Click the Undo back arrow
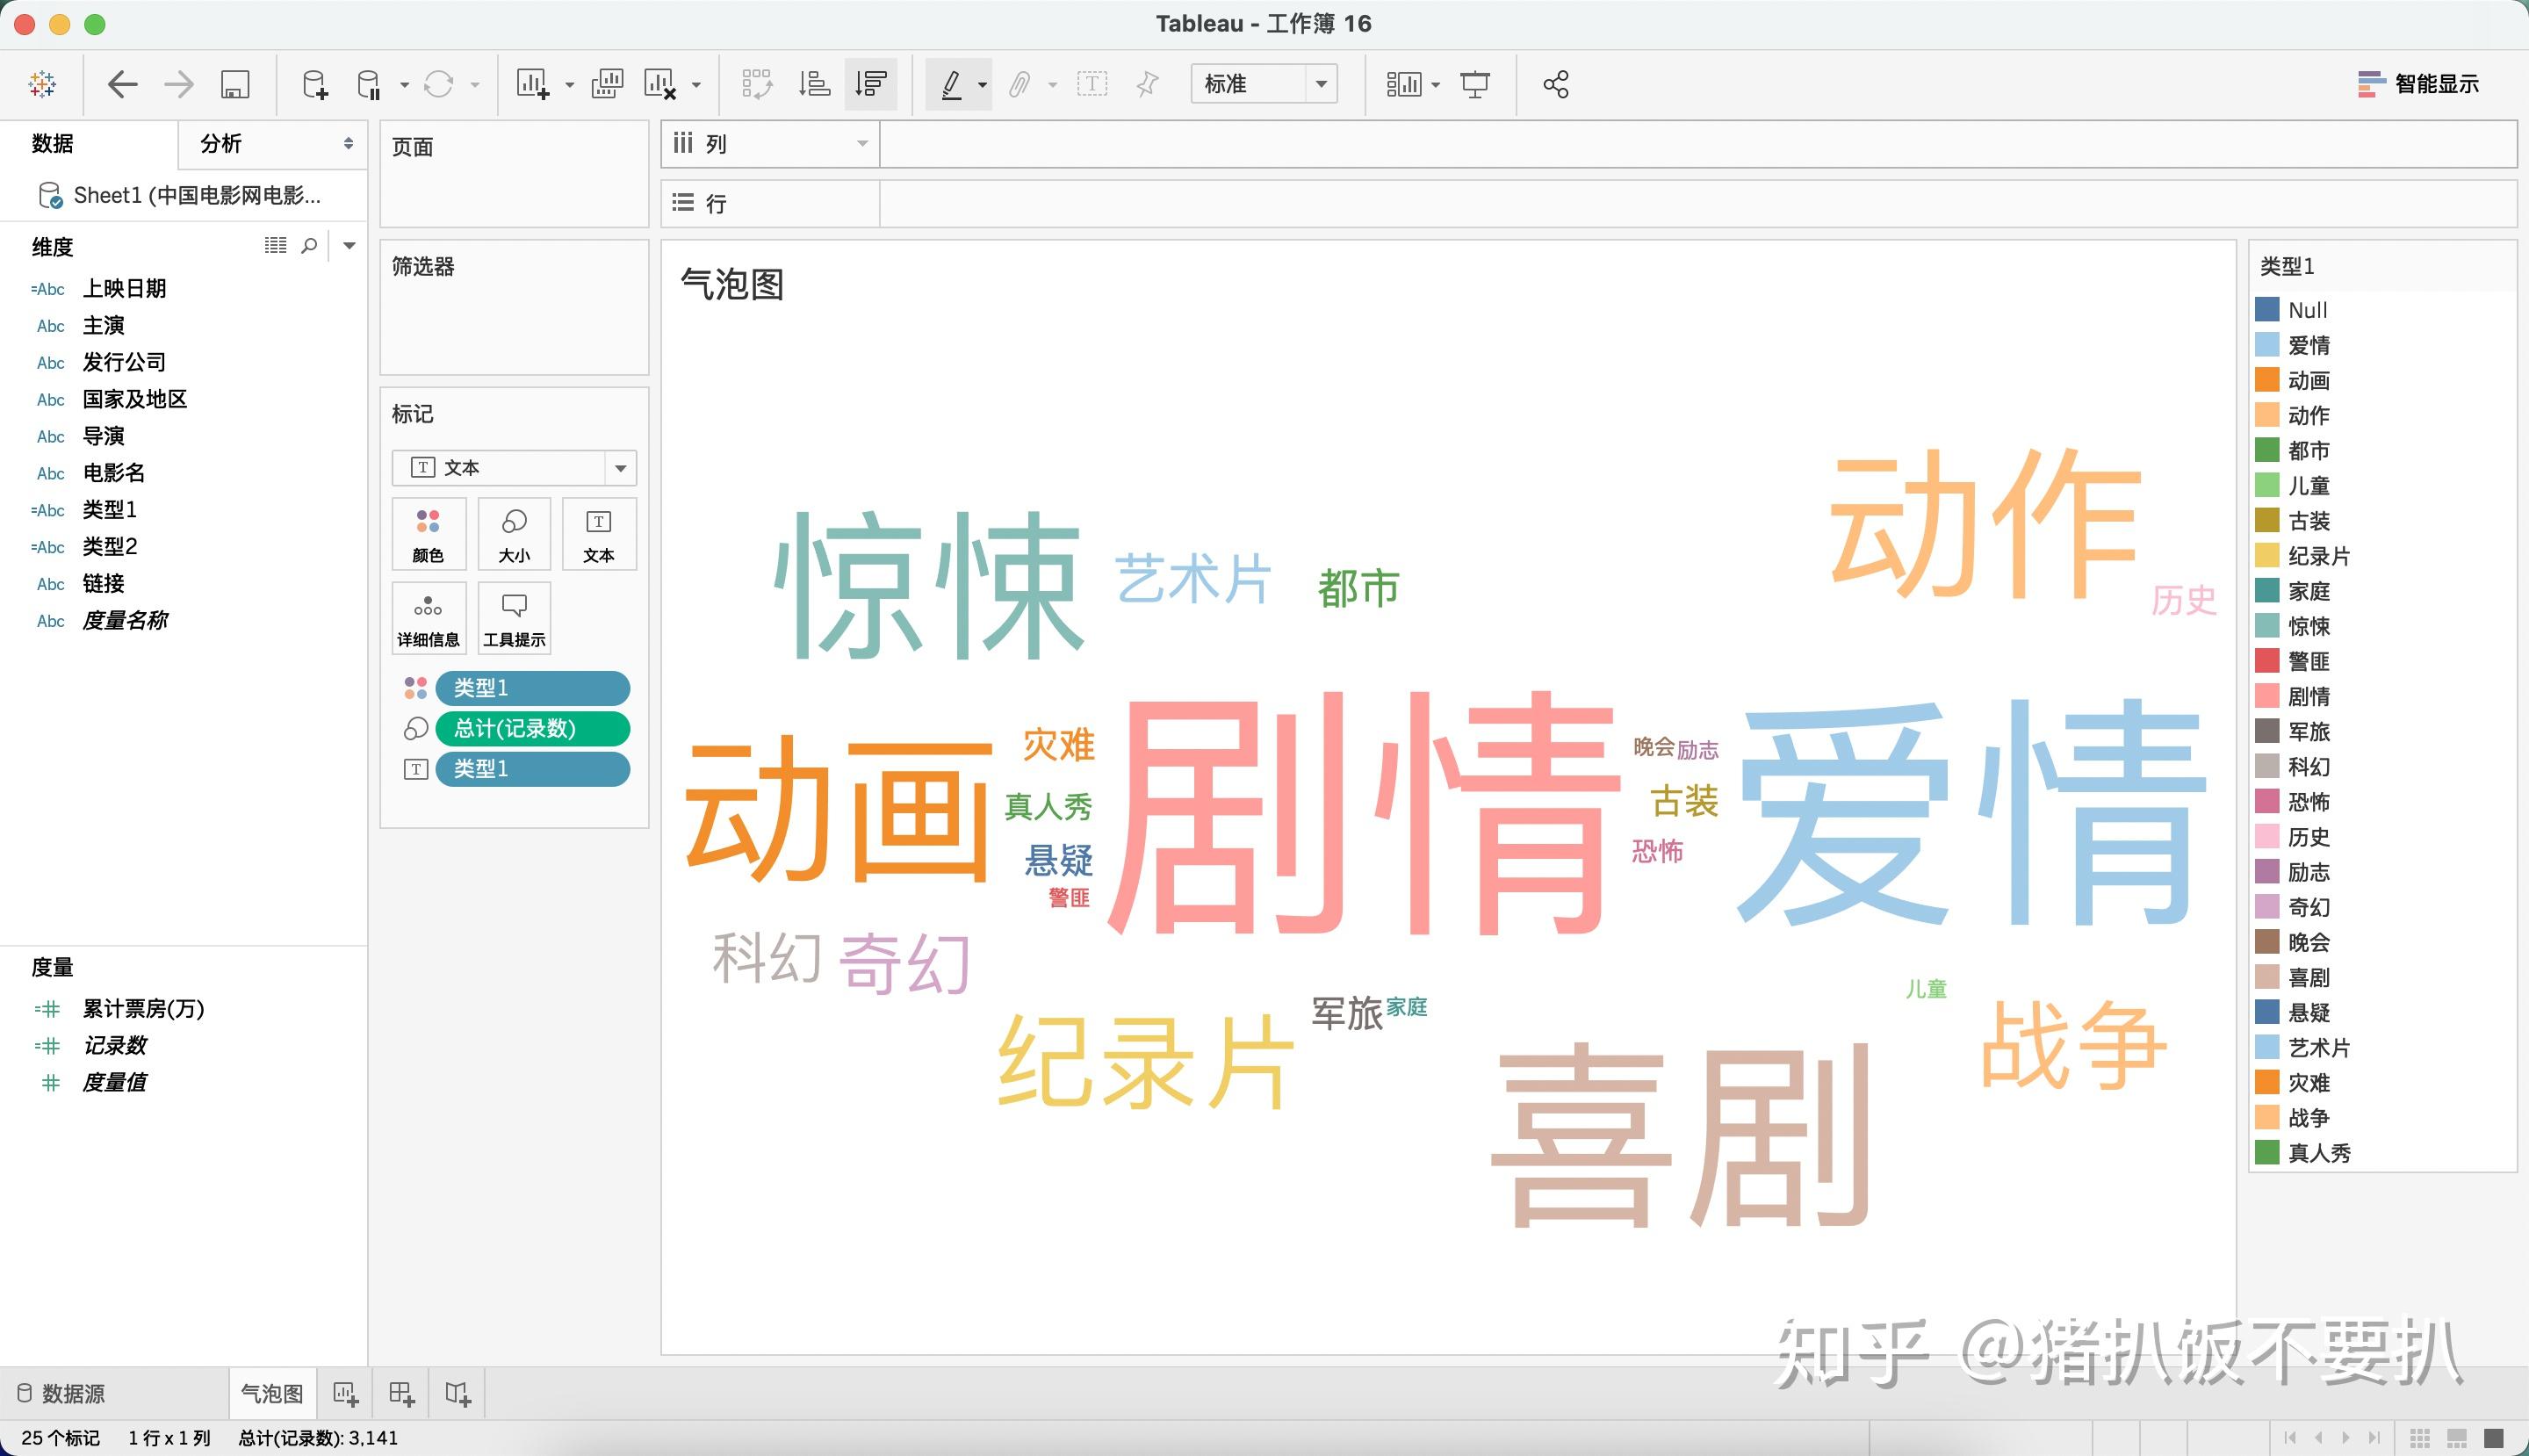Viewport: 2529px width, 1456px height. coord(122,84)
